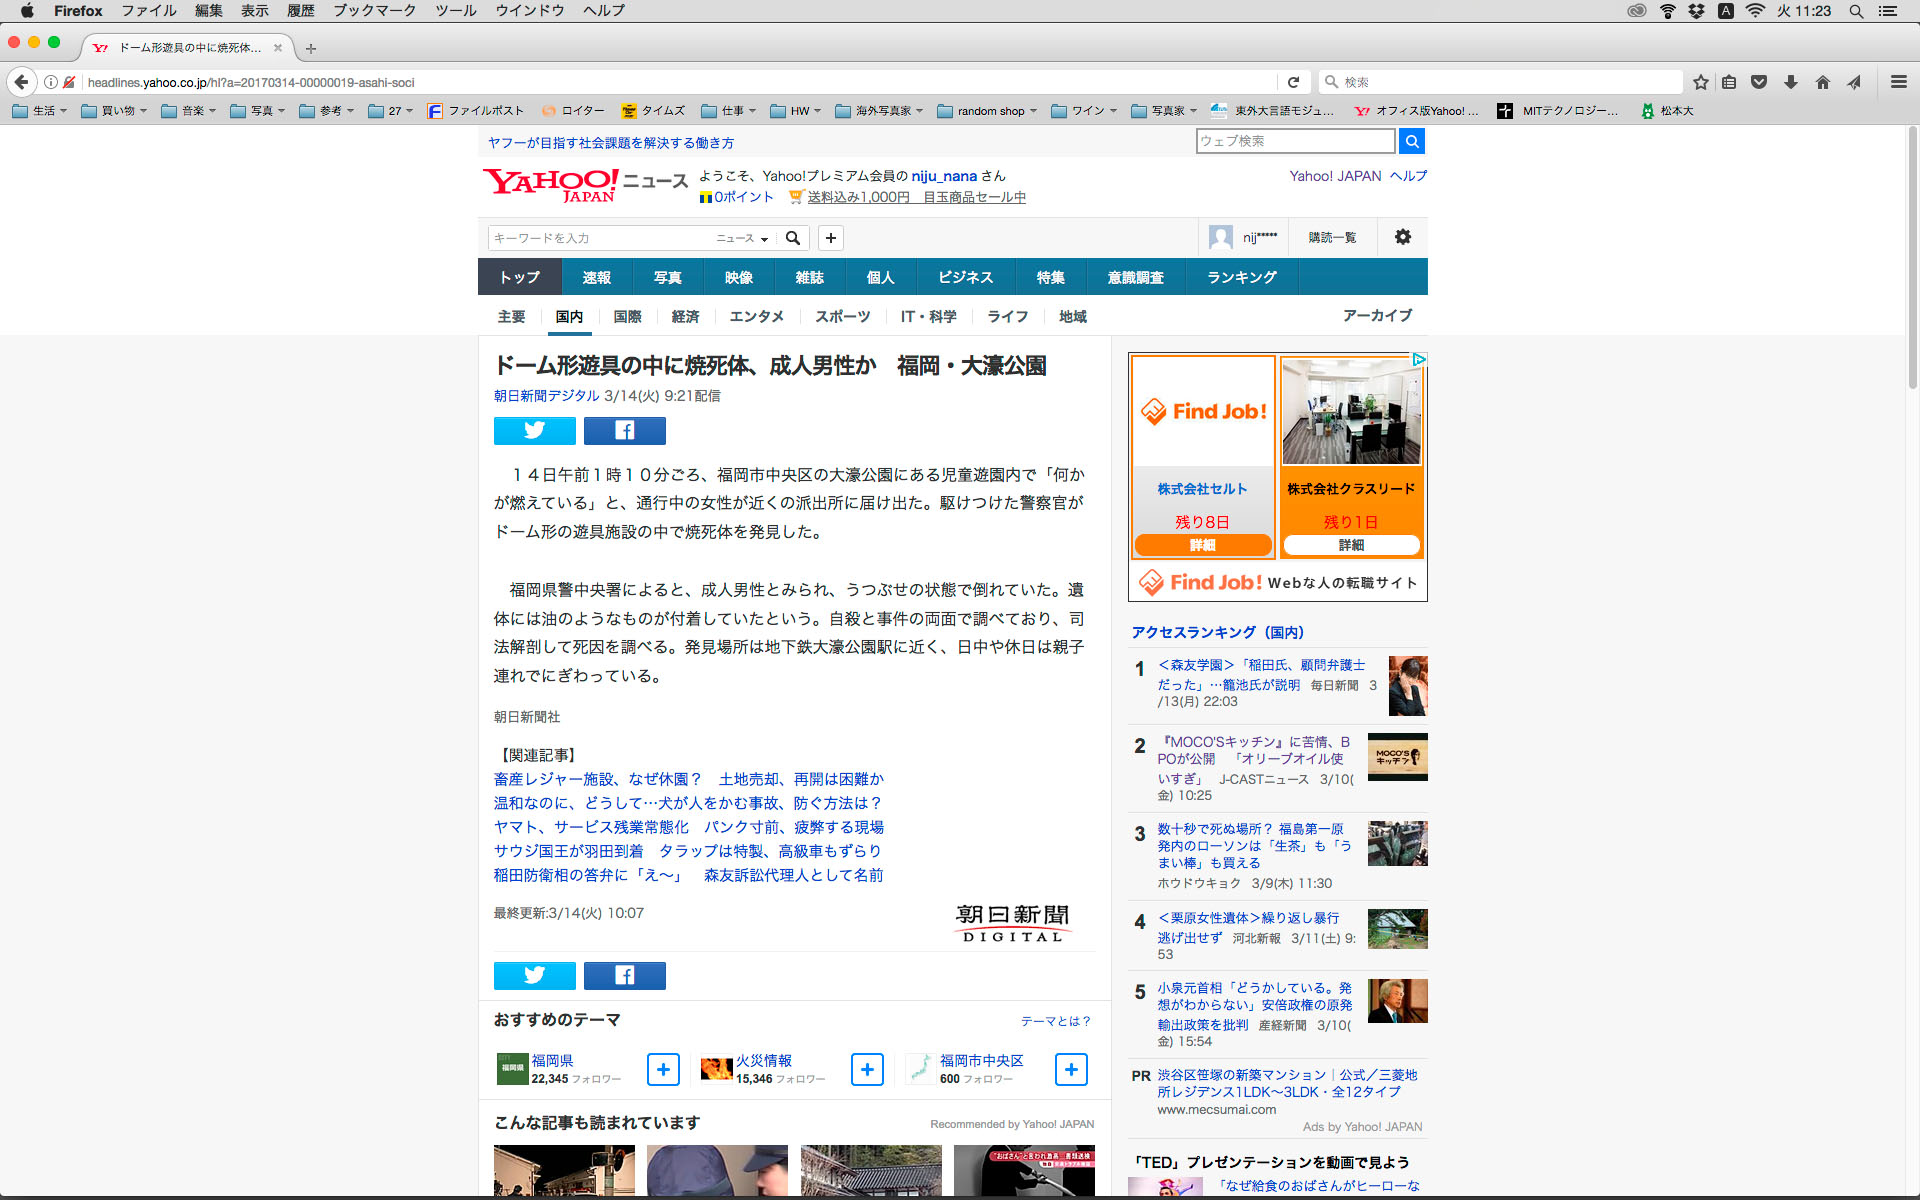The image size is (1920, 1200).
Task: Click the keyword input field
Action: click(600, 238)
